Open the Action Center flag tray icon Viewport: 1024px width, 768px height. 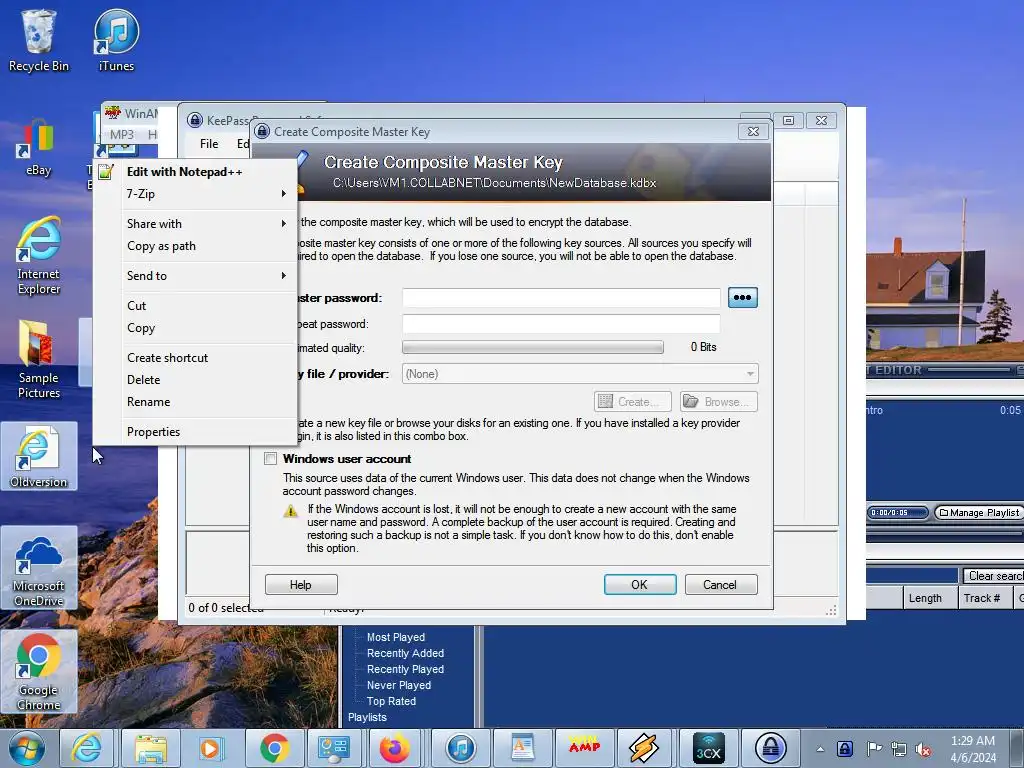click(874, 748)
